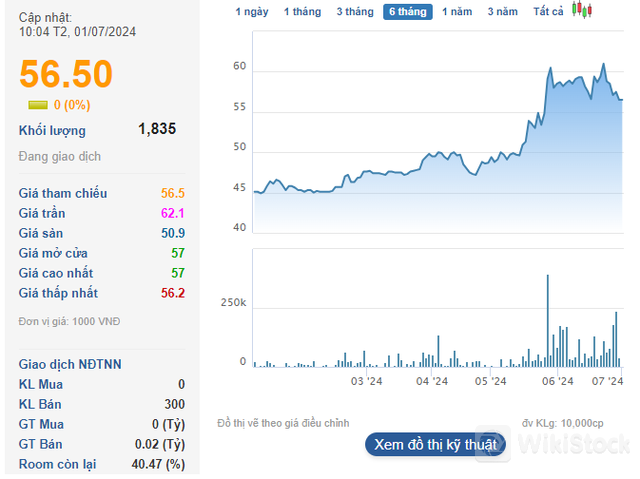The width and height of the screenshot is (640, 479).
Task: Choose the Tất cả time range
Action: 548,12
